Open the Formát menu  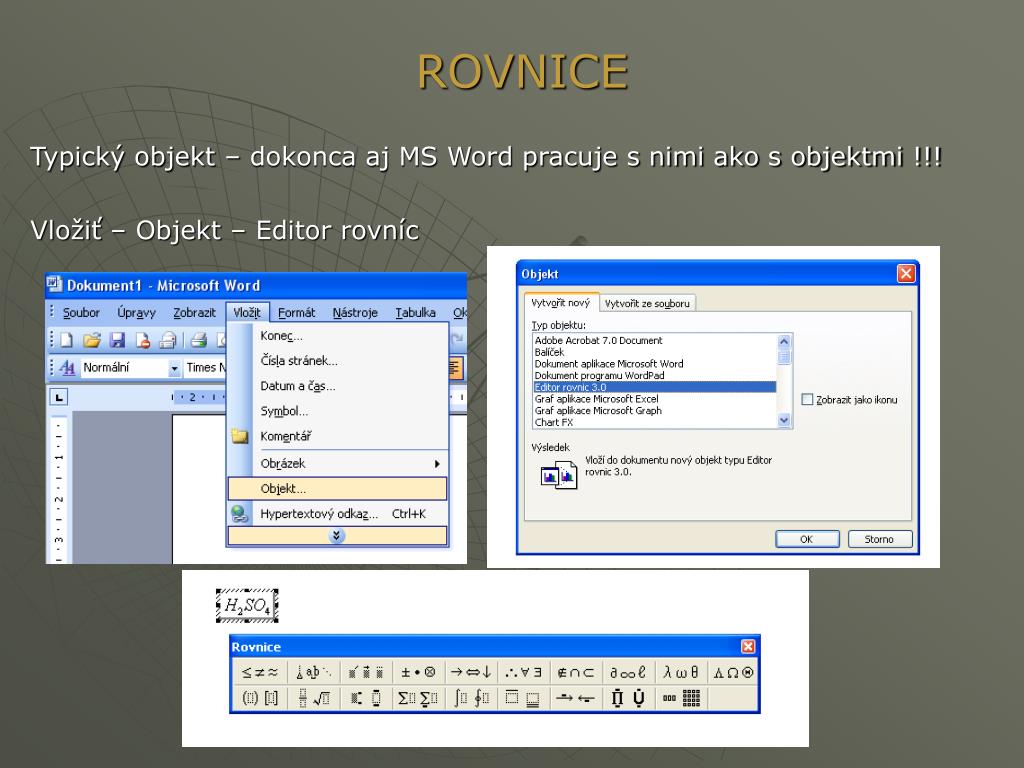point(296,313)
